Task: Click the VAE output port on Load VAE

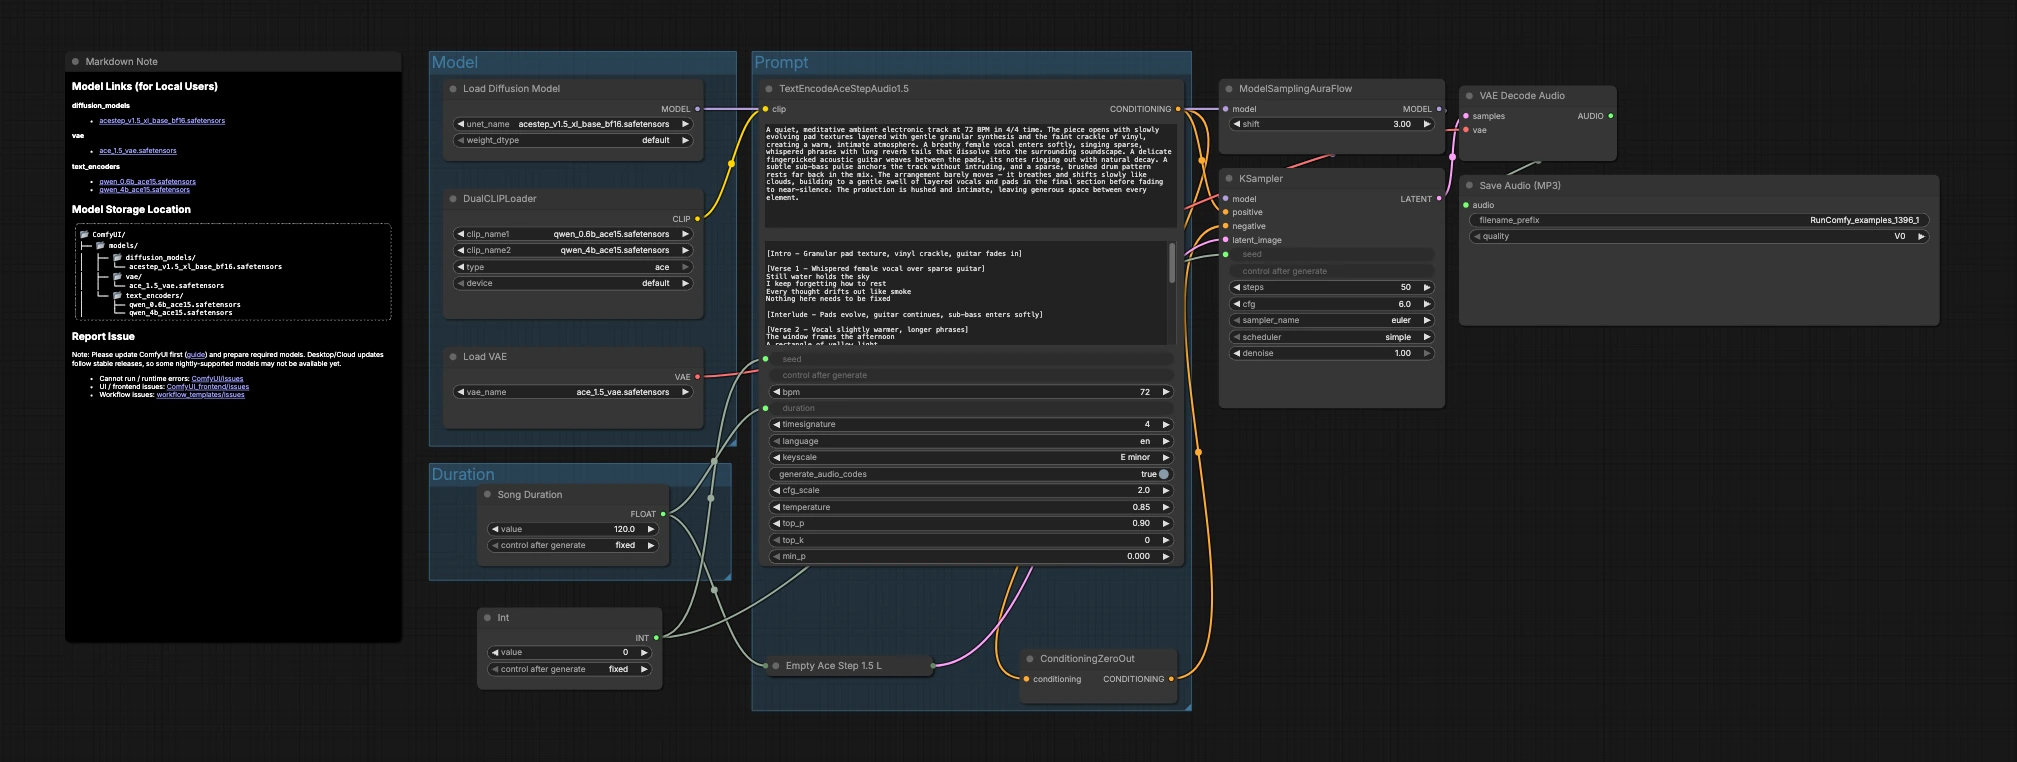Action: tap(697, 377)
